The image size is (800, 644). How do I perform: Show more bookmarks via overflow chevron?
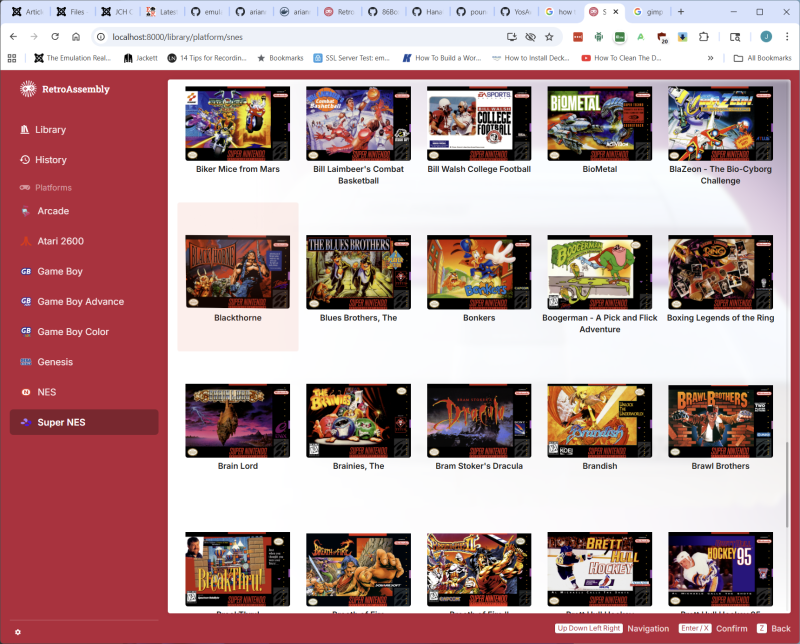[711, 58]
